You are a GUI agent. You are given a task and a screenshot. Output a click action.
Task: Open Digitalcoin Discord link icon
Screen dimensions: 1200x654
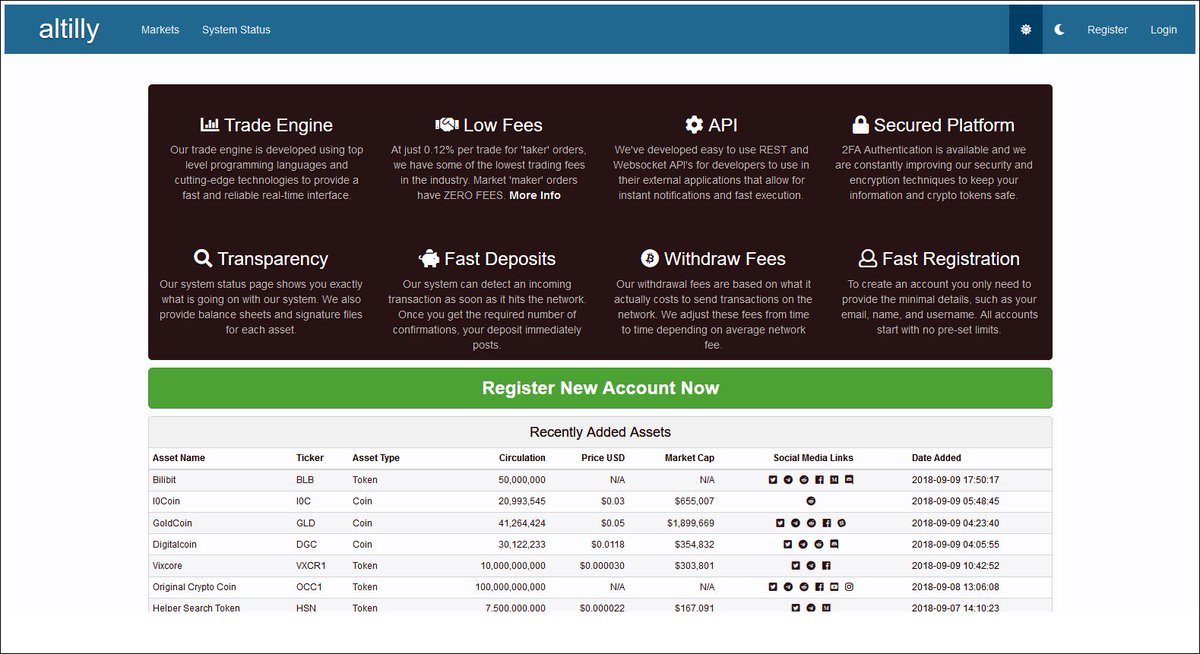pyautogui.click(x=834, y=544)
